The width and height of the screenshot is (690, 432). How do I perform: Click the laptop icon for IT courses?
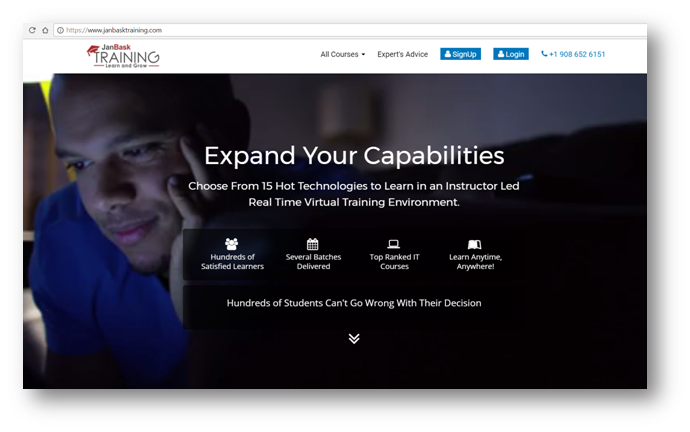pyautogui.click(x=393, y=244)
